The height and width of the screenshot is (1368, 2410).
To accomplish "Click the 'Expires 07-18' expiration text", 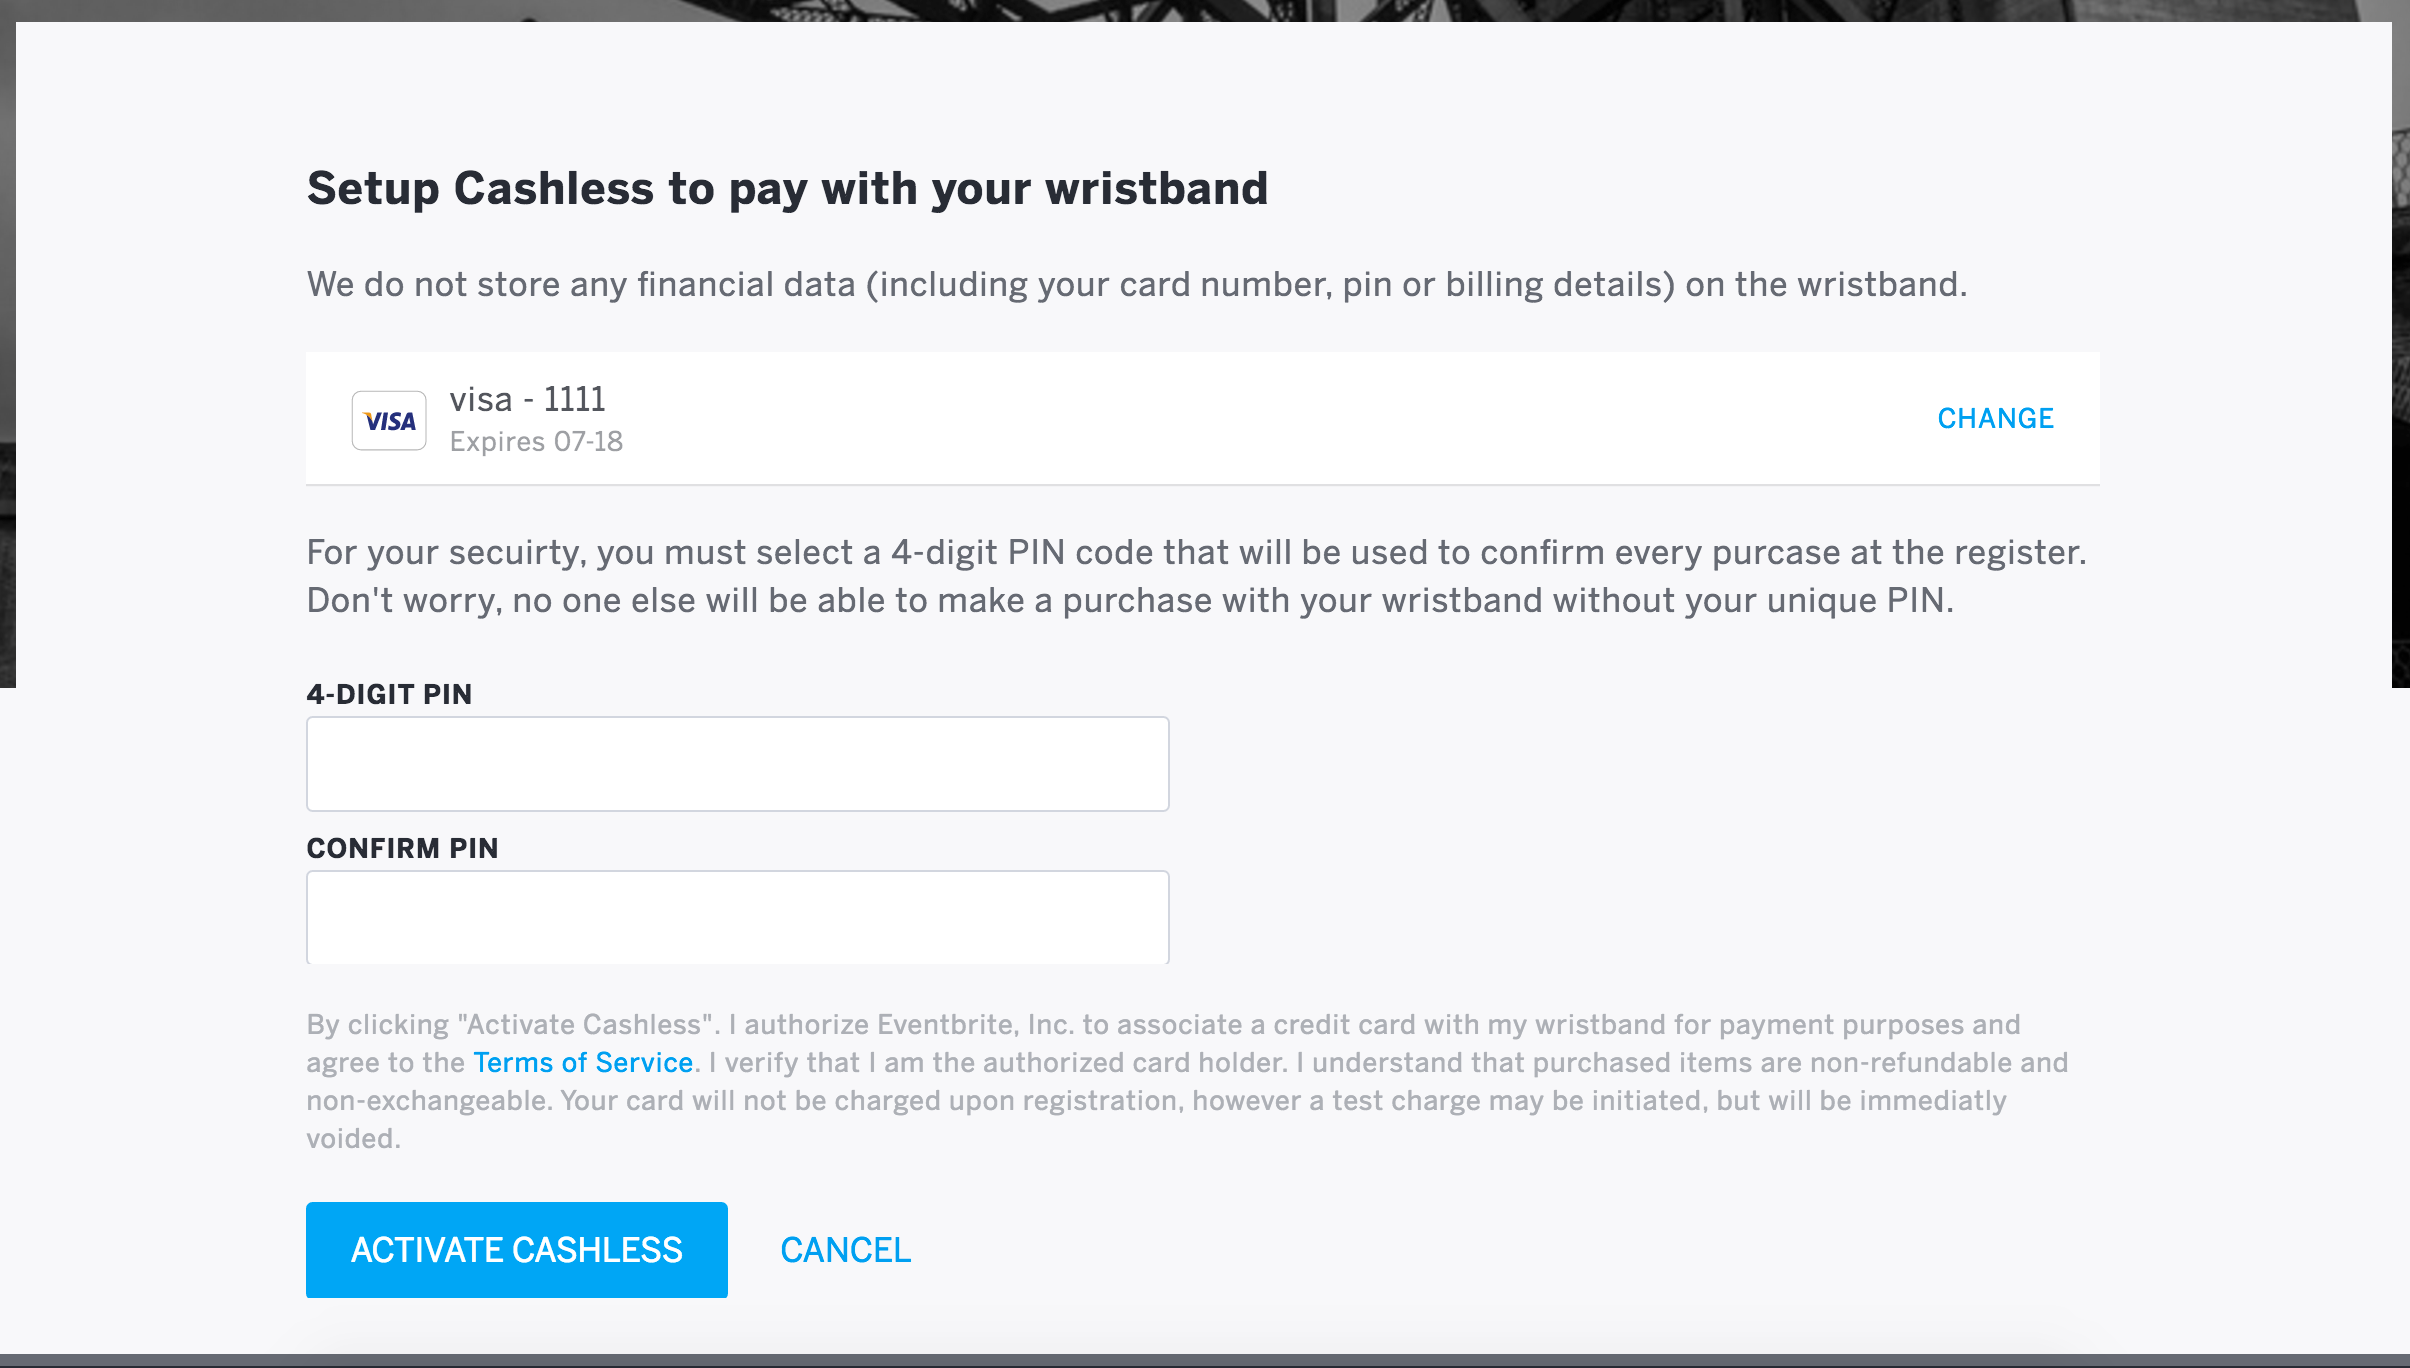I will pyautogui.click(x=536, y=441).
